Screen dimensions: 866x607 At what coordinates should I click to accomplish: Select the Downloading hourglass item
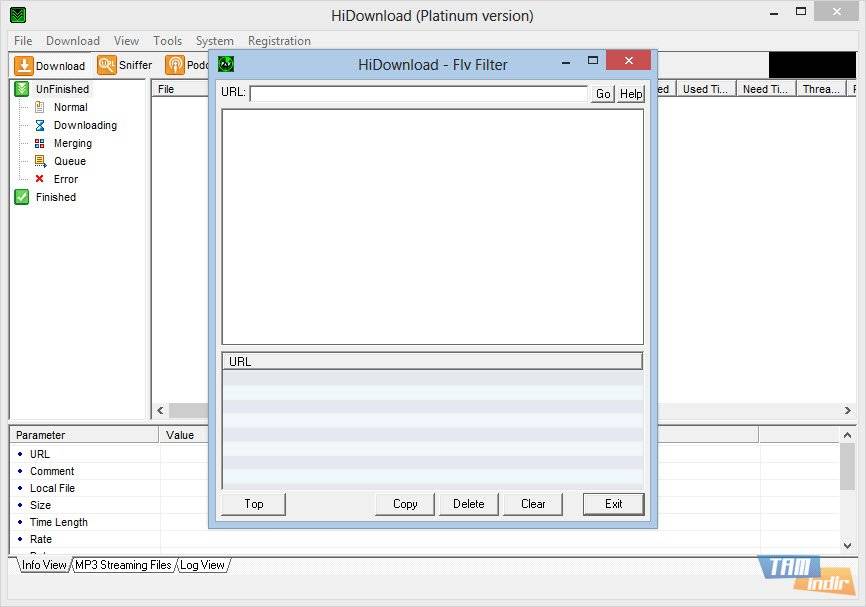[40, 125]
